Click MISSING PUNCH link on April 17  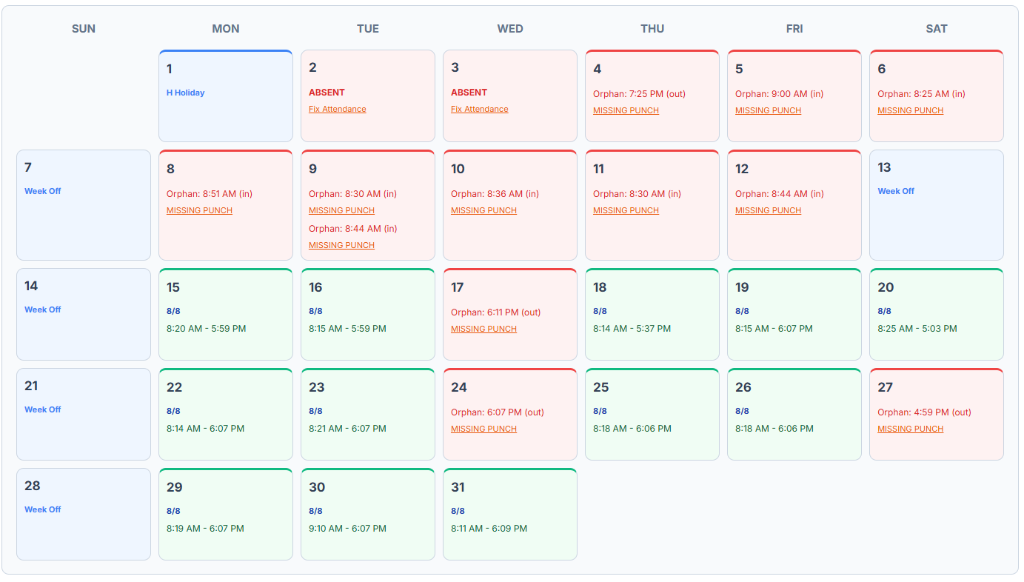pyautogui.click(x=483, y=328)
